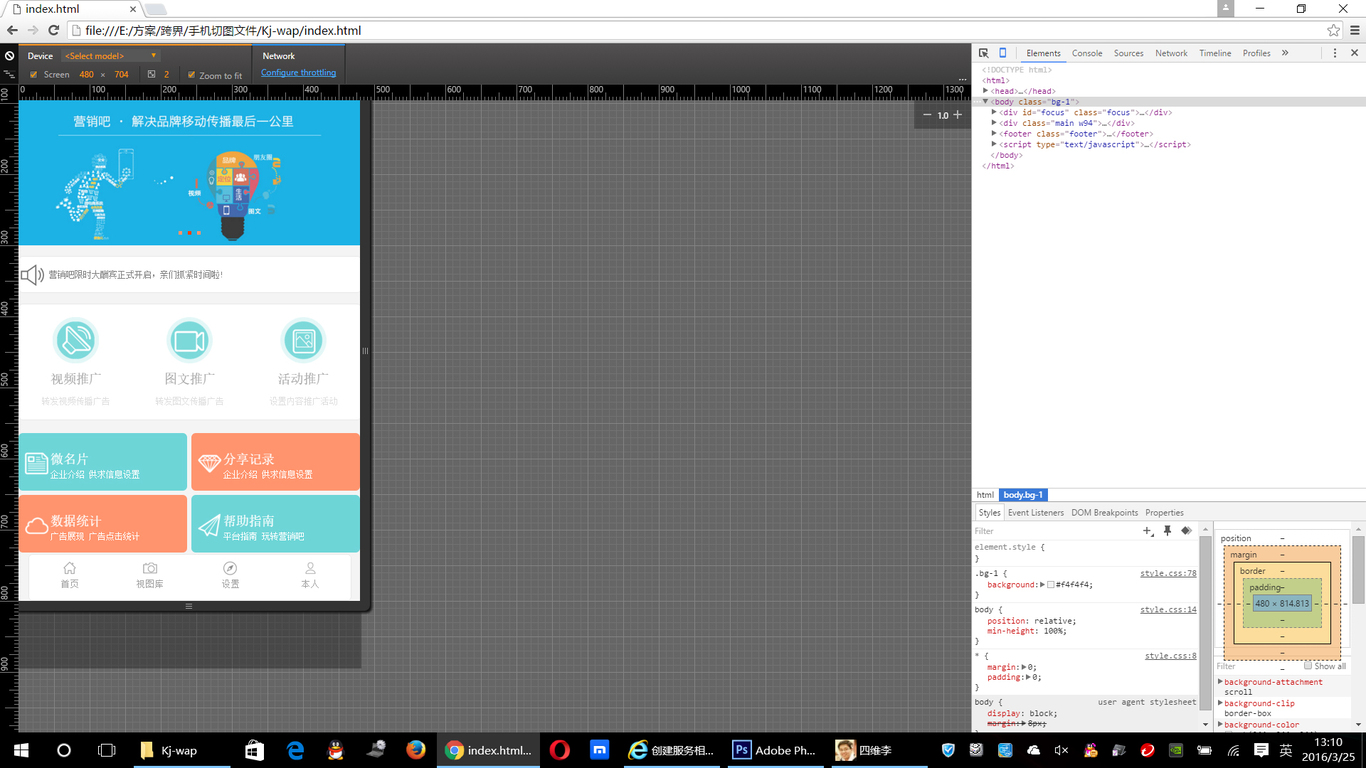Open style.css:8 source link

(x=1171, y=656)
